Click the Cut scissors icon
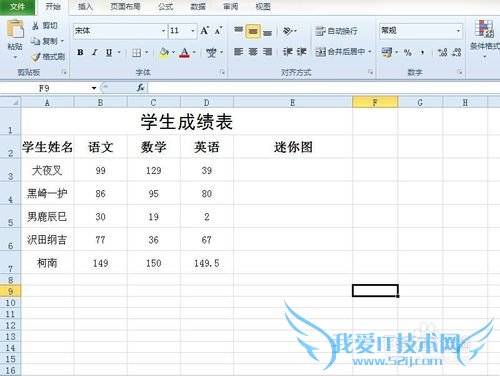 pos(36,26)
